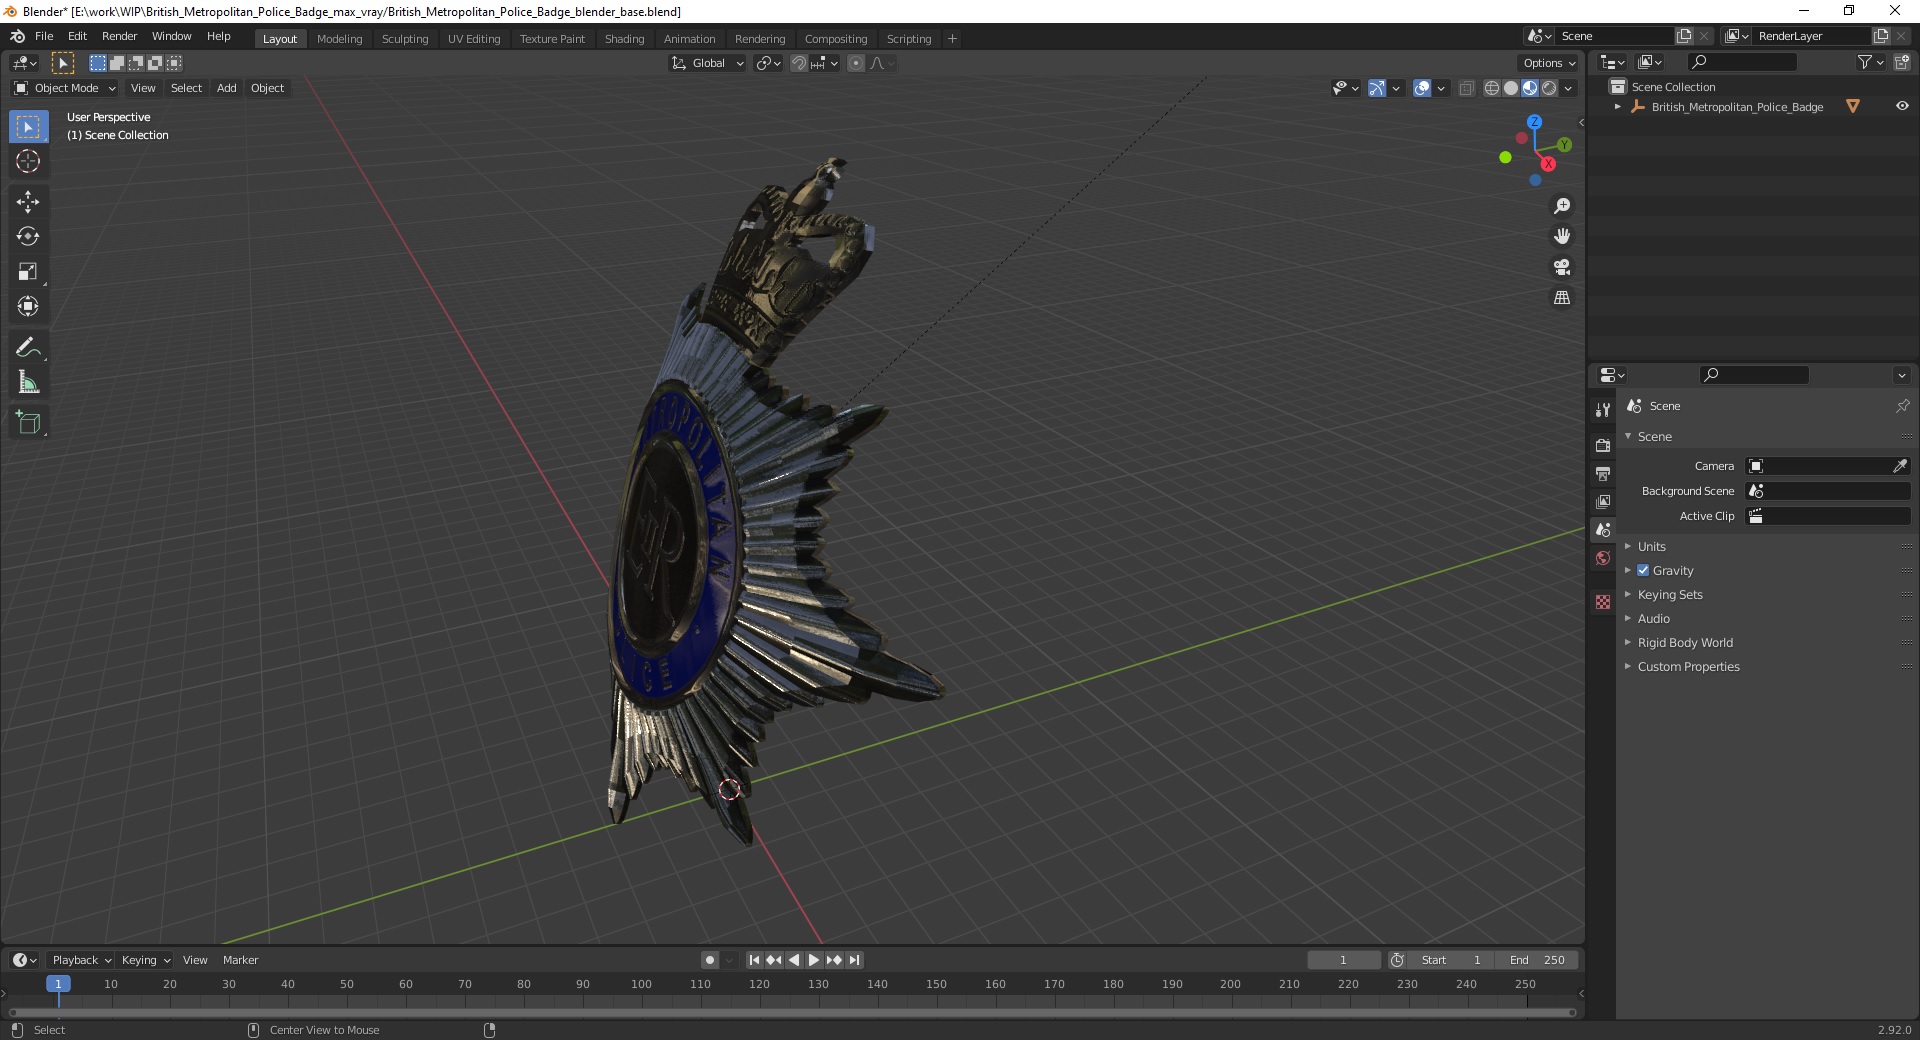The image size is (1920, 1040).
Task: Select the Measure ruler tool
Action: click(x=28, y=382)
